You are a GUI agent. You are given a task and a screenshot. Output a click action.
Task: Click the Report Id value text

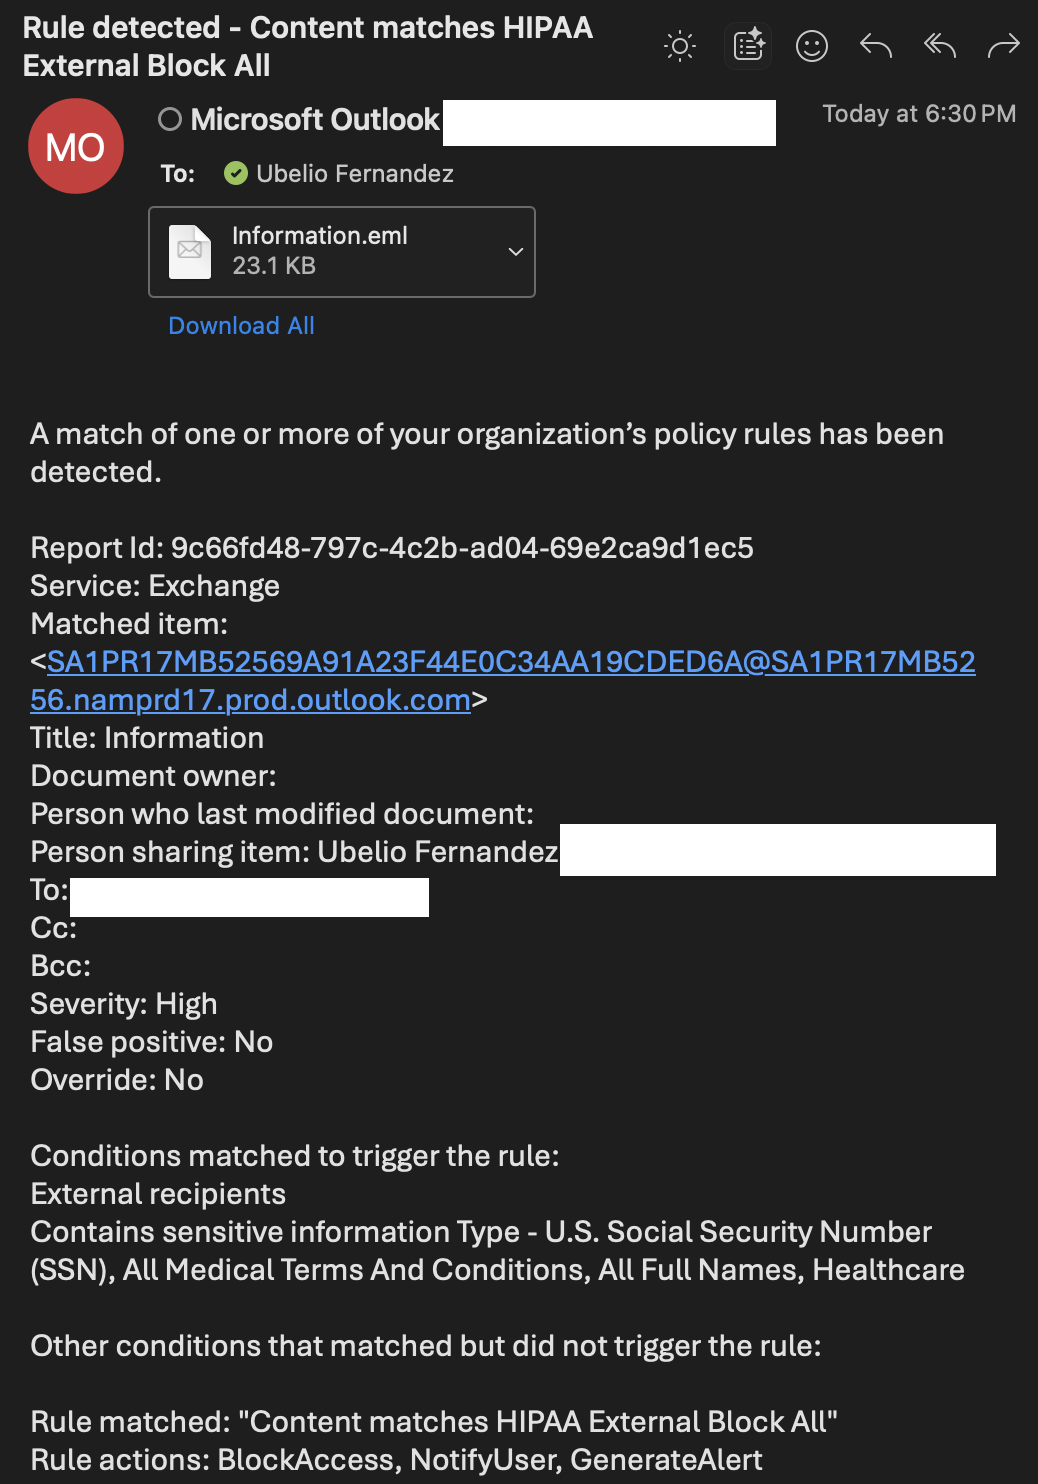462,548
